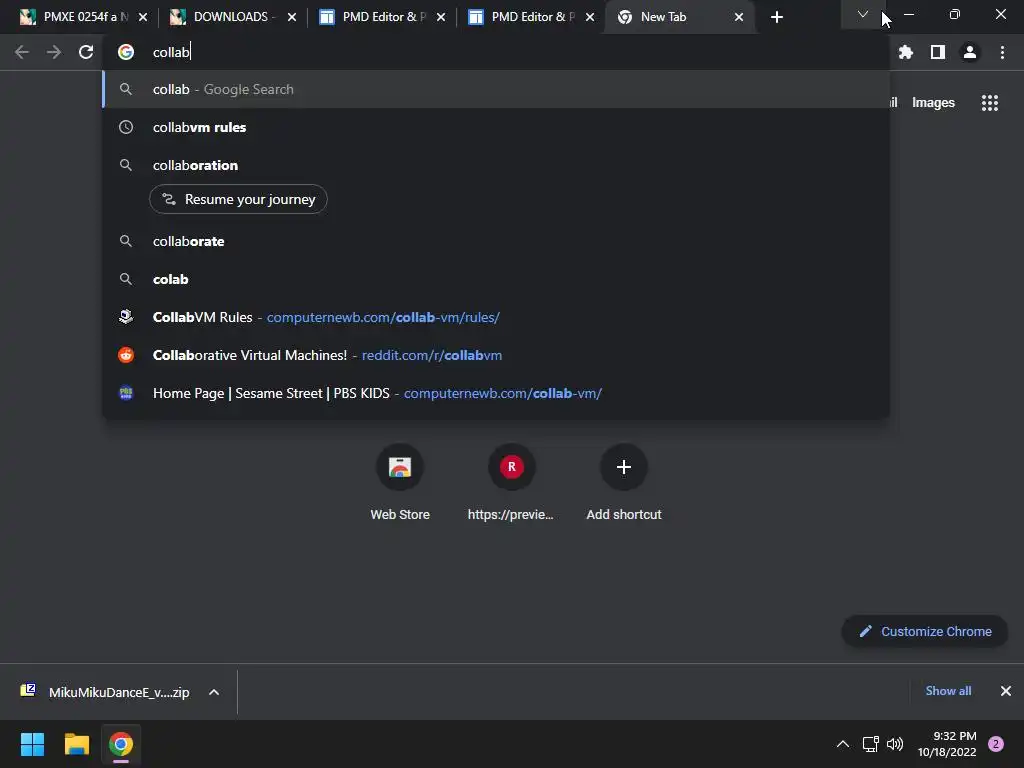Open File Explorer from the taskbar
This screenshot has width=1024, height=768.
76,744
